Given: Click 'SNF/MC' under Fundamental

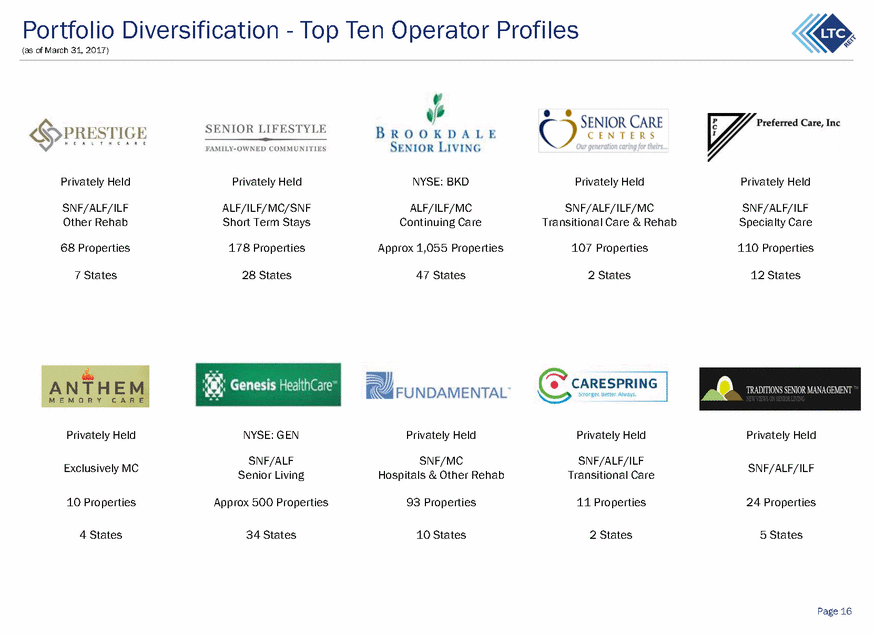Looking at the screenshot, I should point(441,461).
